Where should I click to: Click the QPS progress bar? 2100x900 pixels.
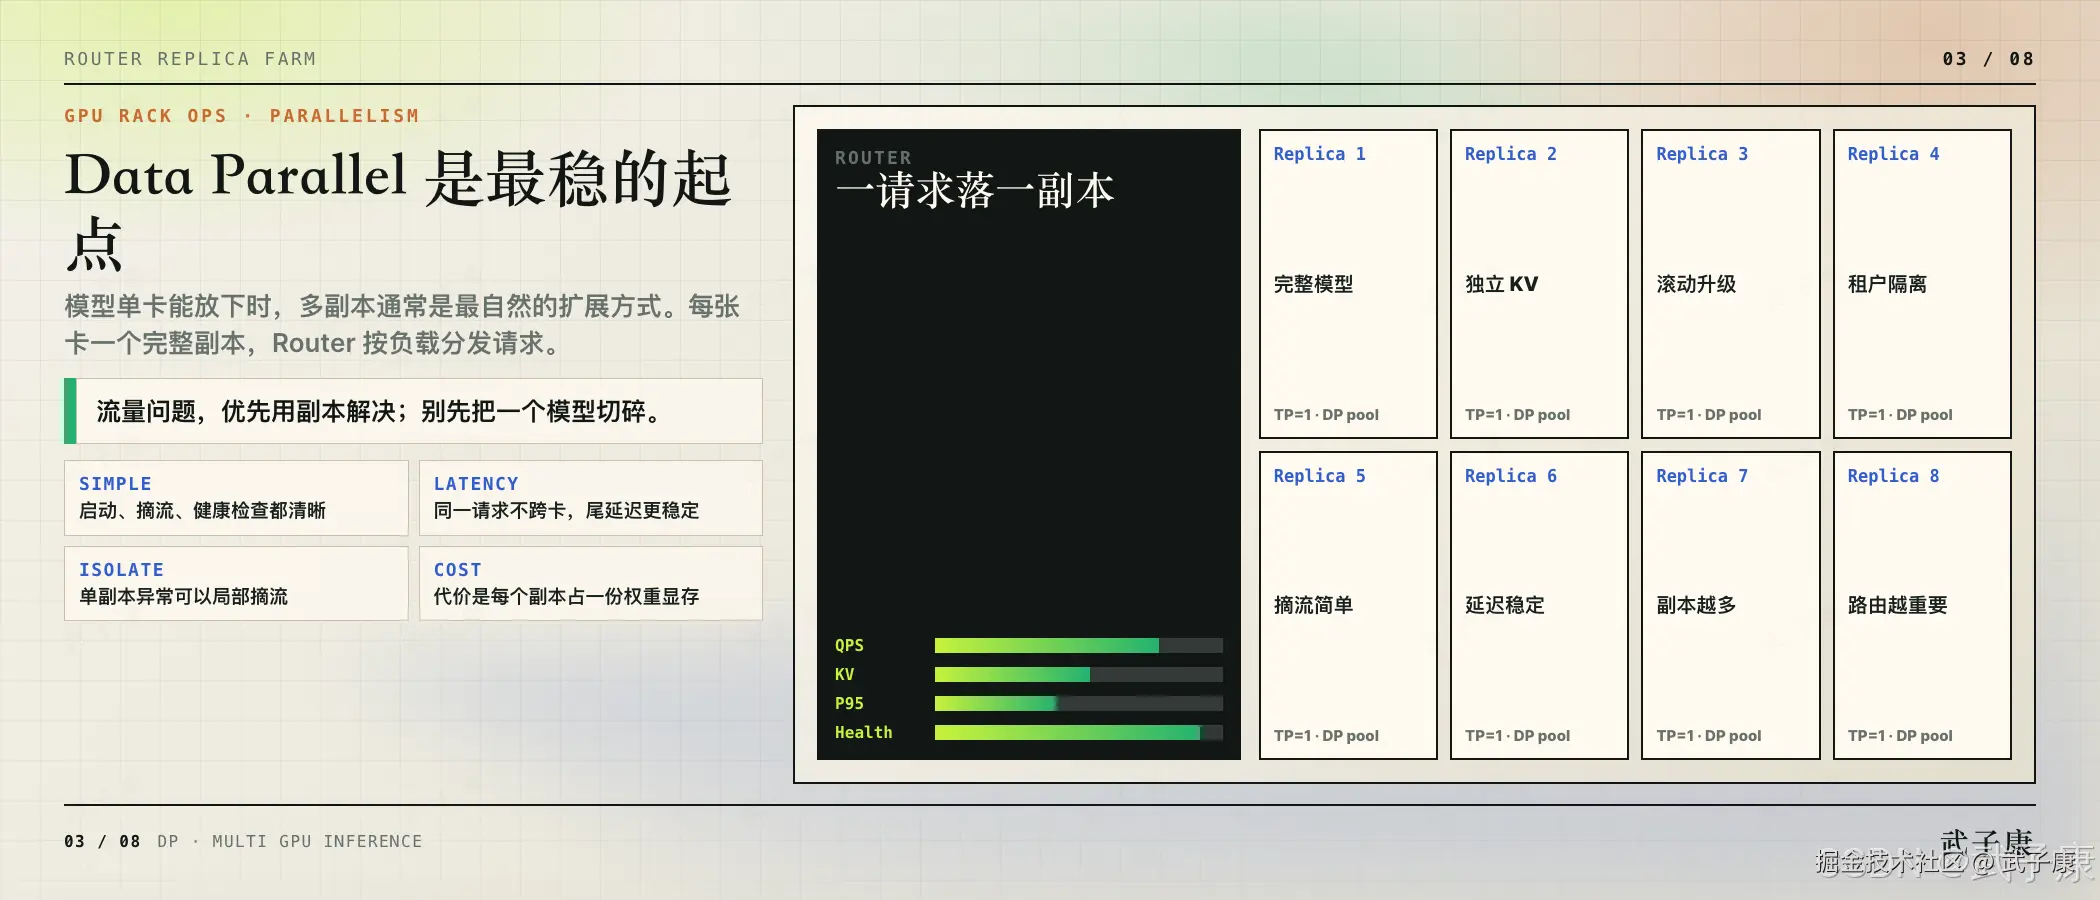pyautogui.click(x=1078, y=646)
